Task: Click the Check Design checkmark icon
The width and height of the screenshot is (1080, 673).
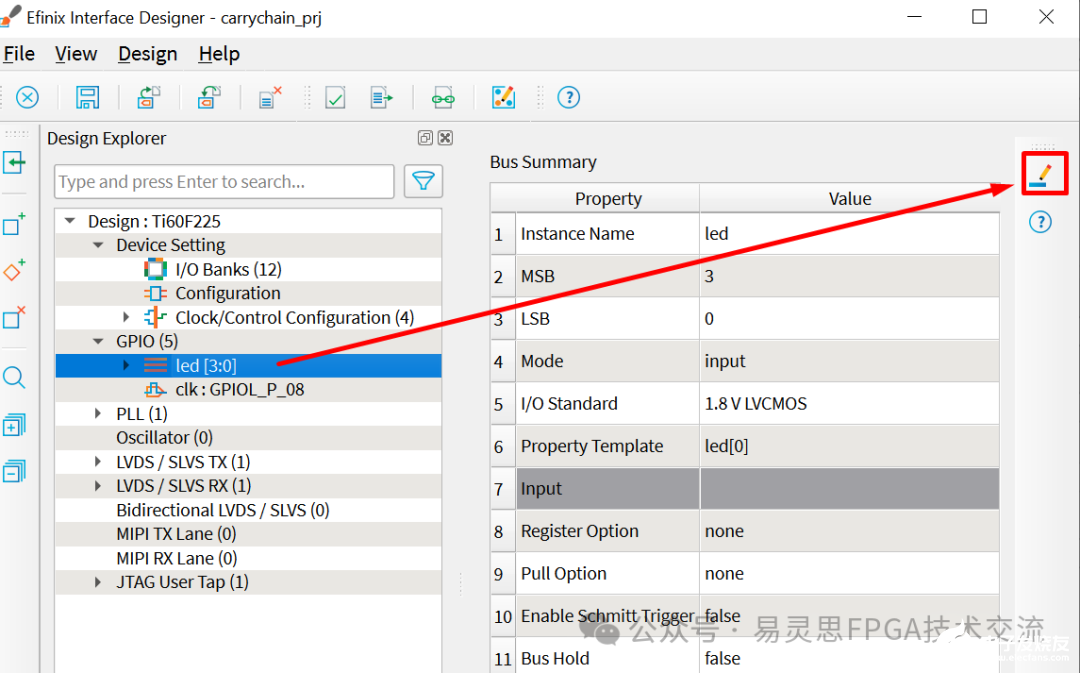Action: coord(335,97)
